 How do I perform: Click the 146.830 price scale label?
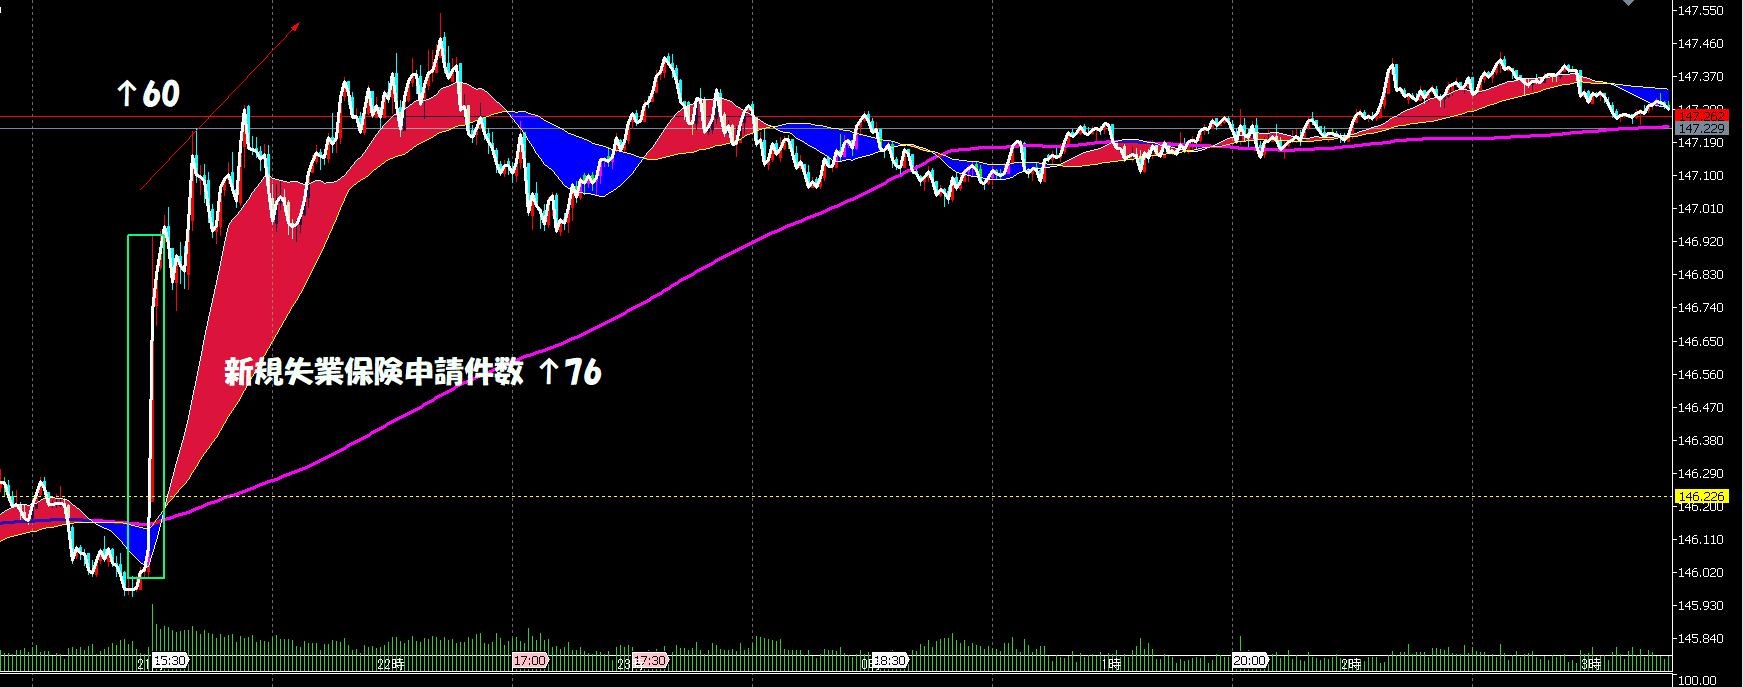[1701, 275]
